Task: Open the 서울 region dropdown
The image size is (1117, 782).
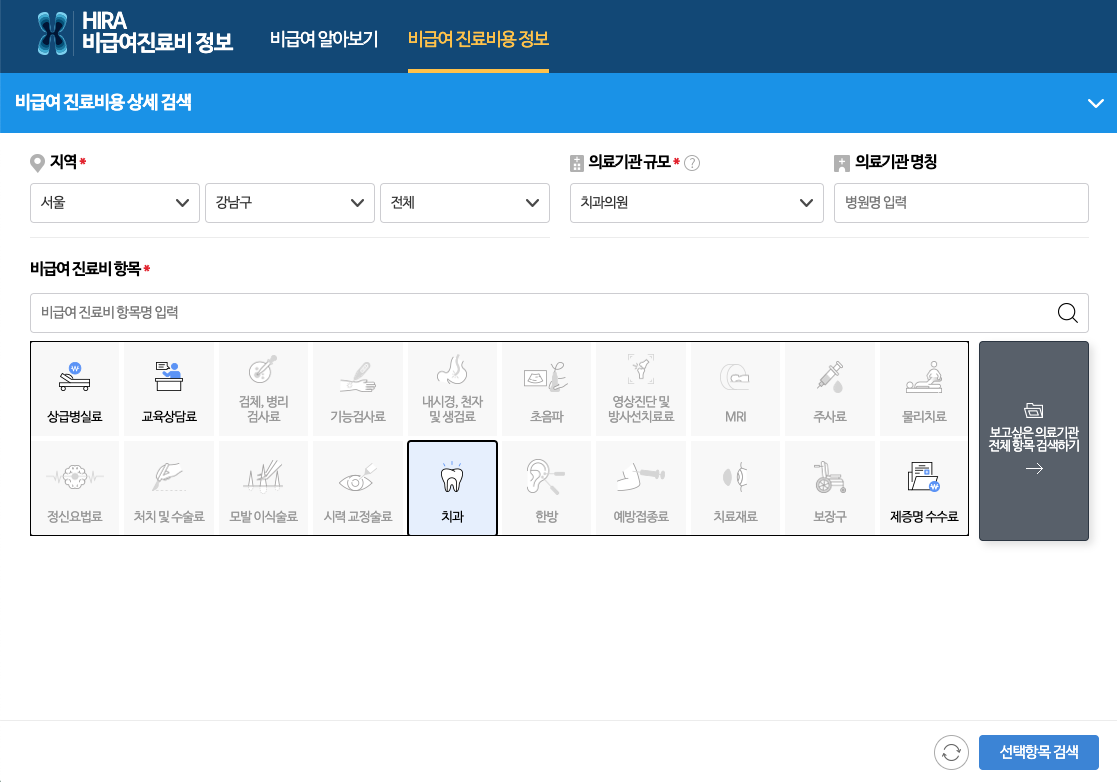Action: tap(114, 203)
